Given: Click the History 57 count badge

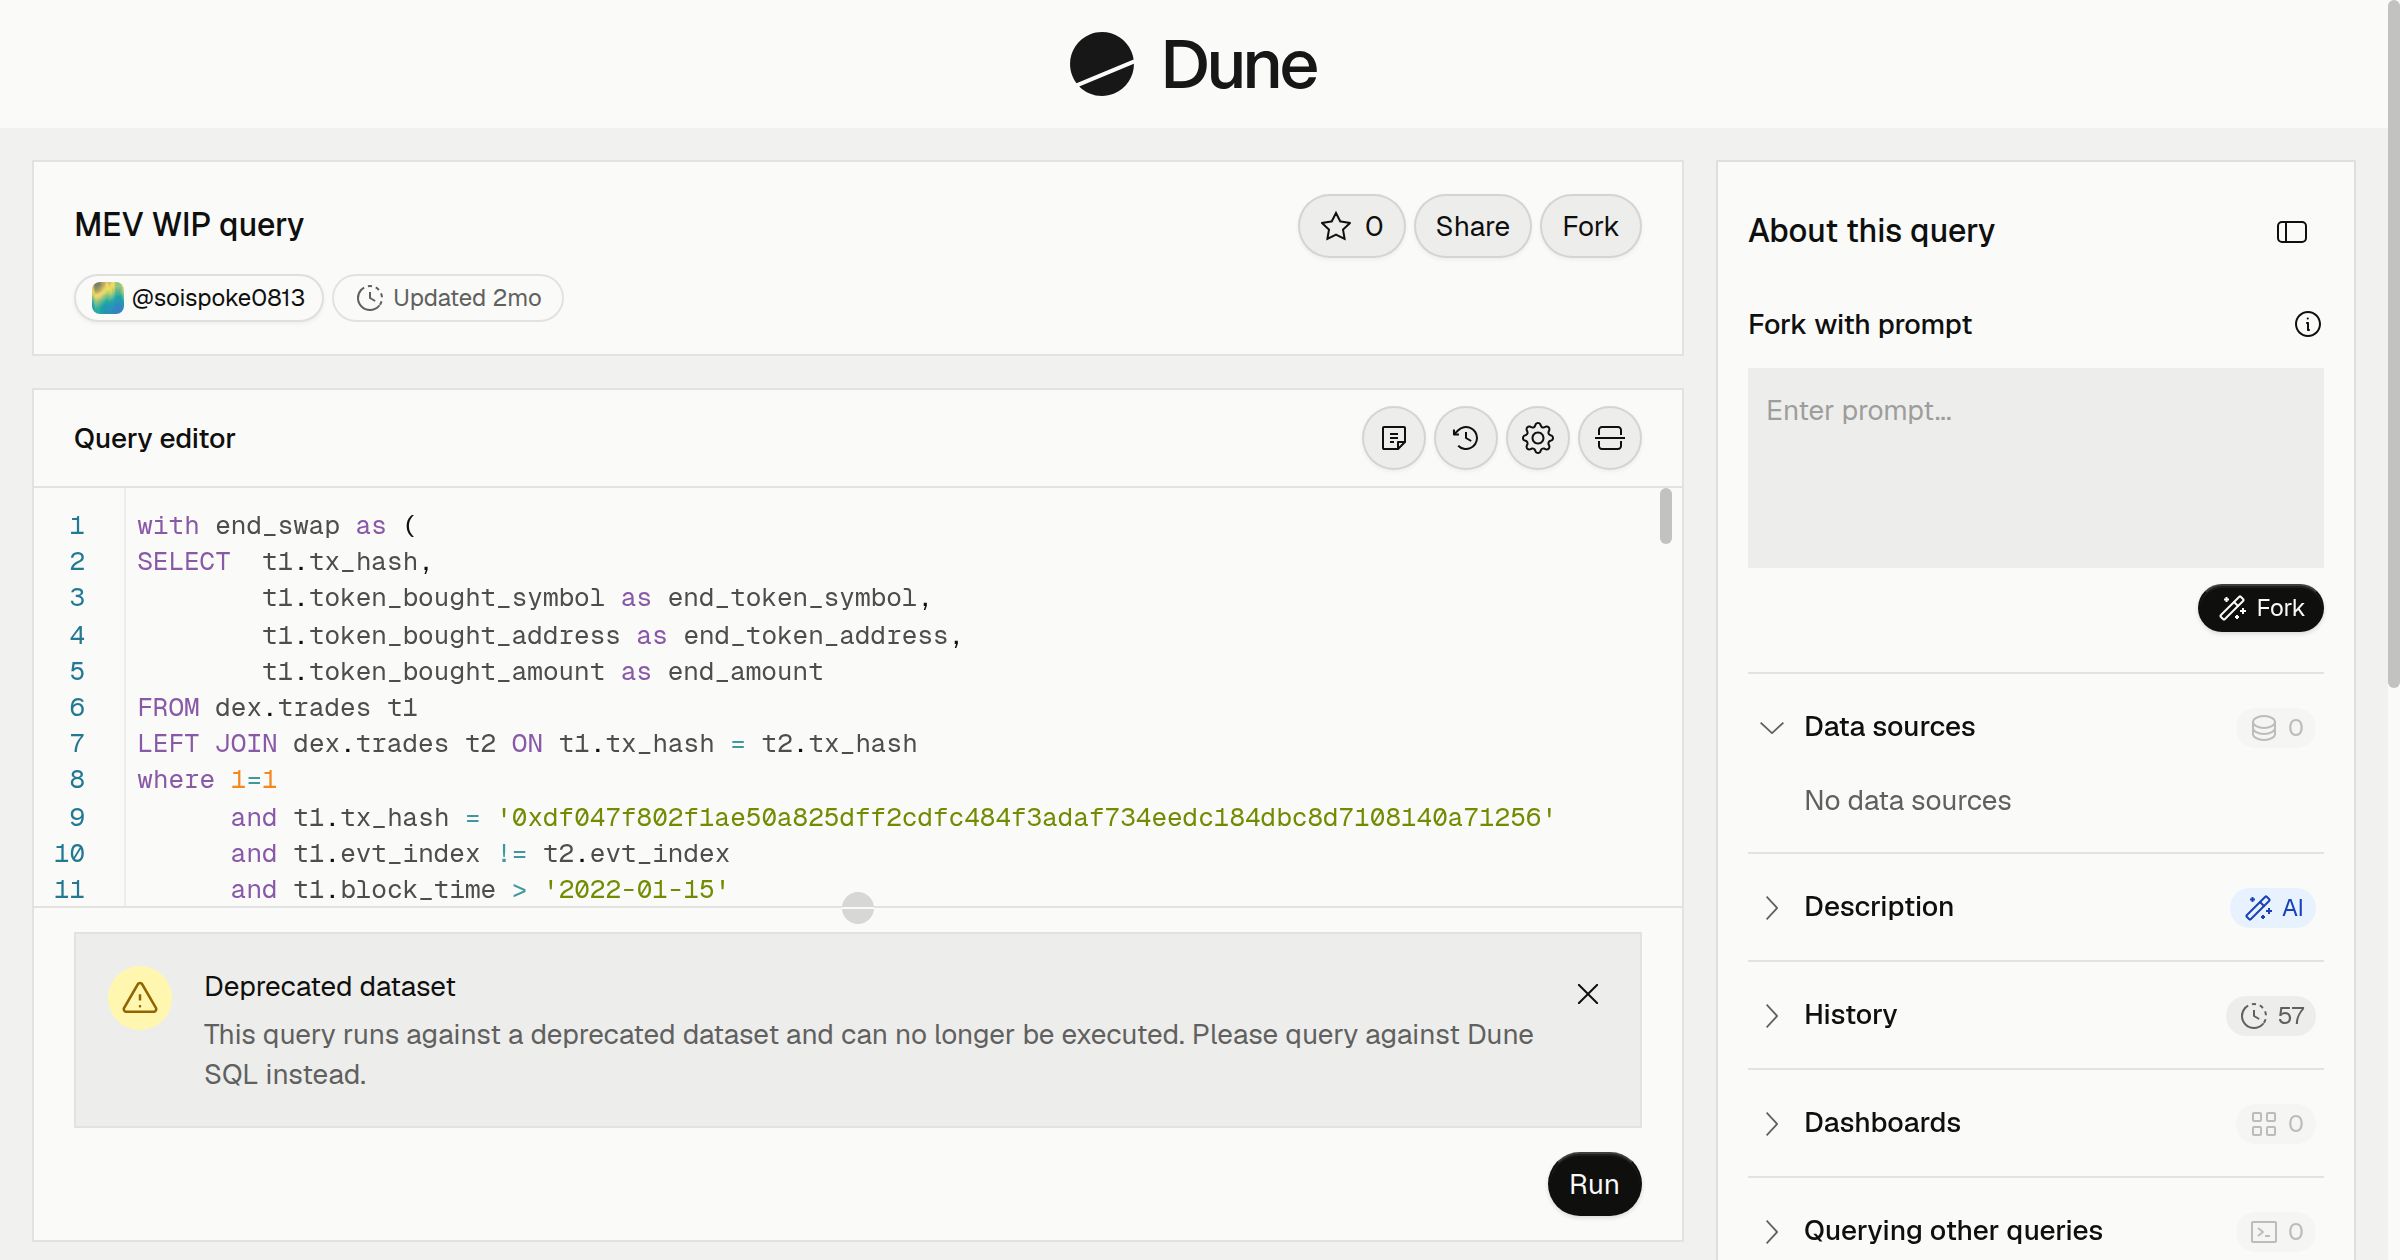Looking at the screenshot, I should click(2270, 1016).
